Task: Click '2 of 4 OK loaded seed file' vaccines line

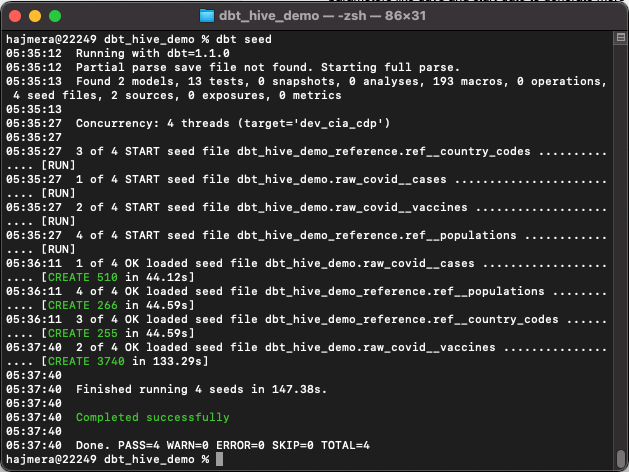Action: 341,348
